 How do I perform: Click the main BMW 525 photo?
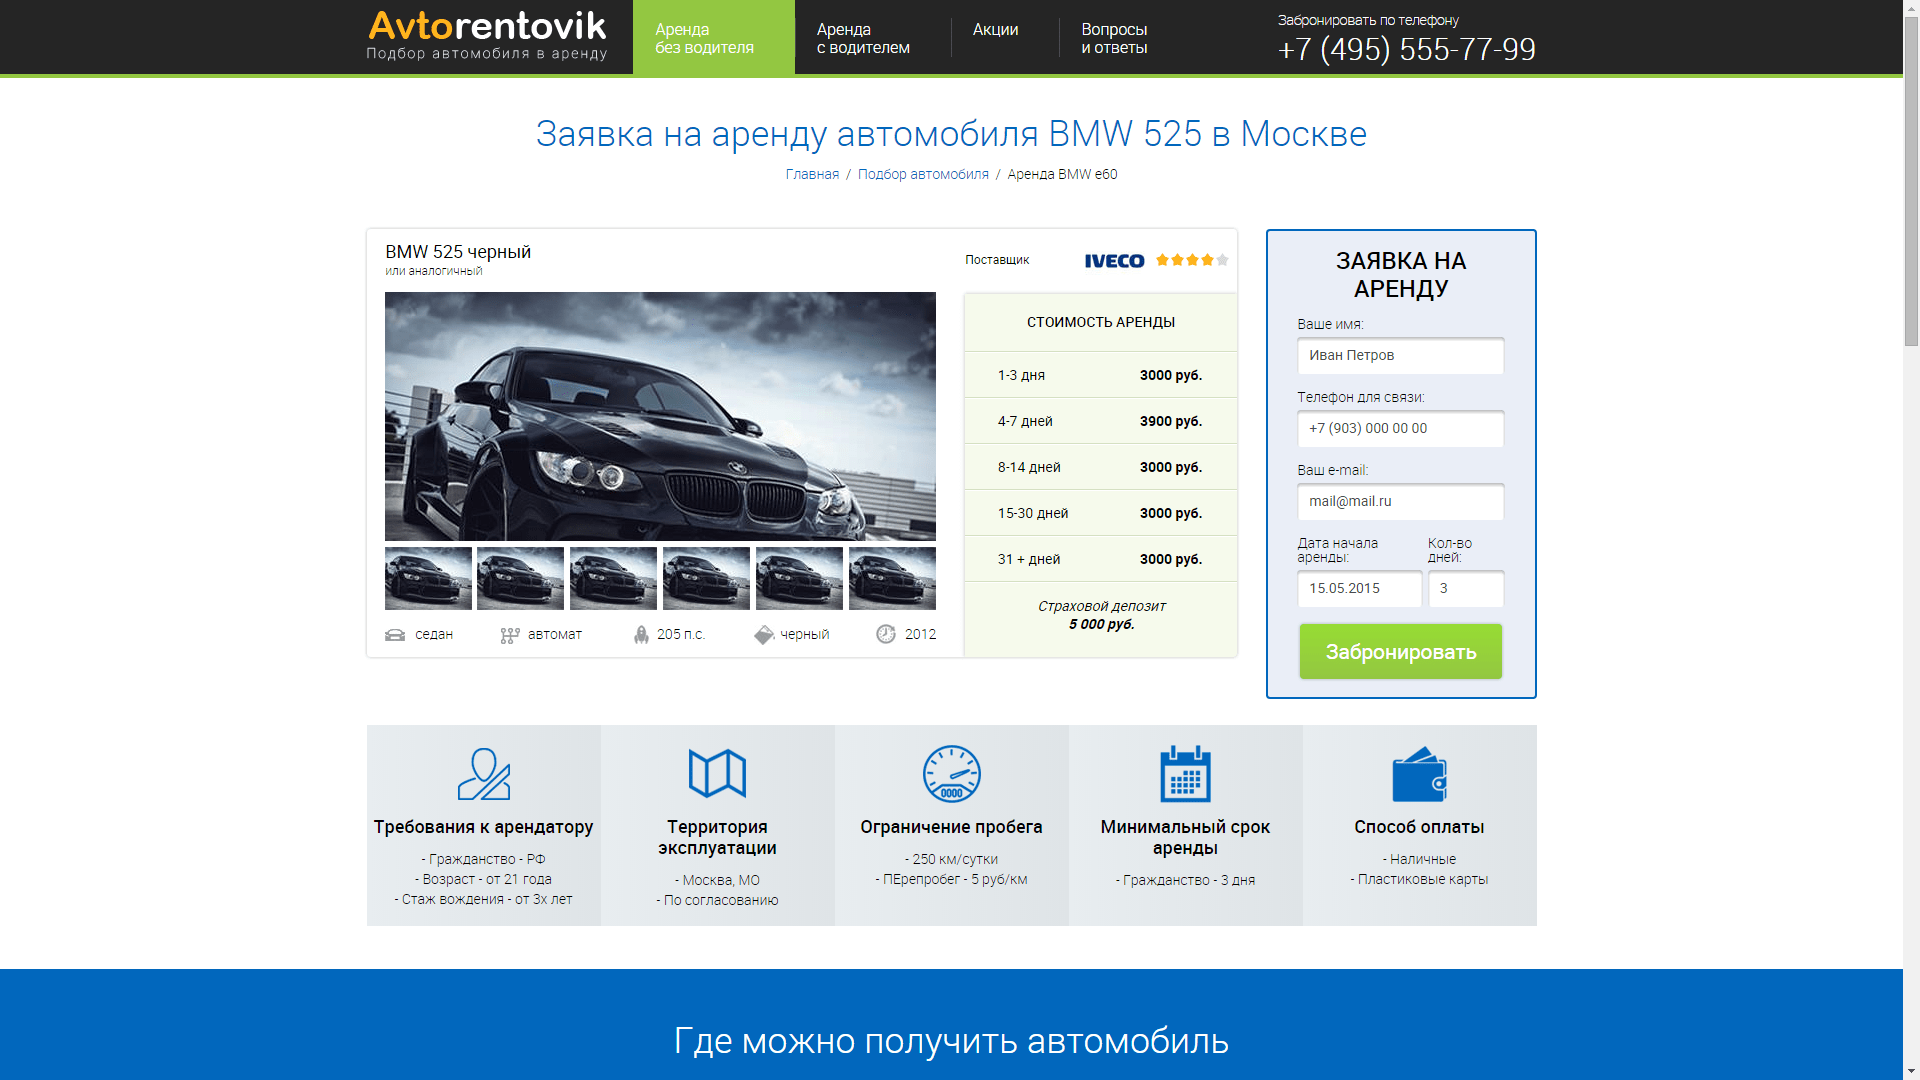pyautogui.click(x=660, y=416)
